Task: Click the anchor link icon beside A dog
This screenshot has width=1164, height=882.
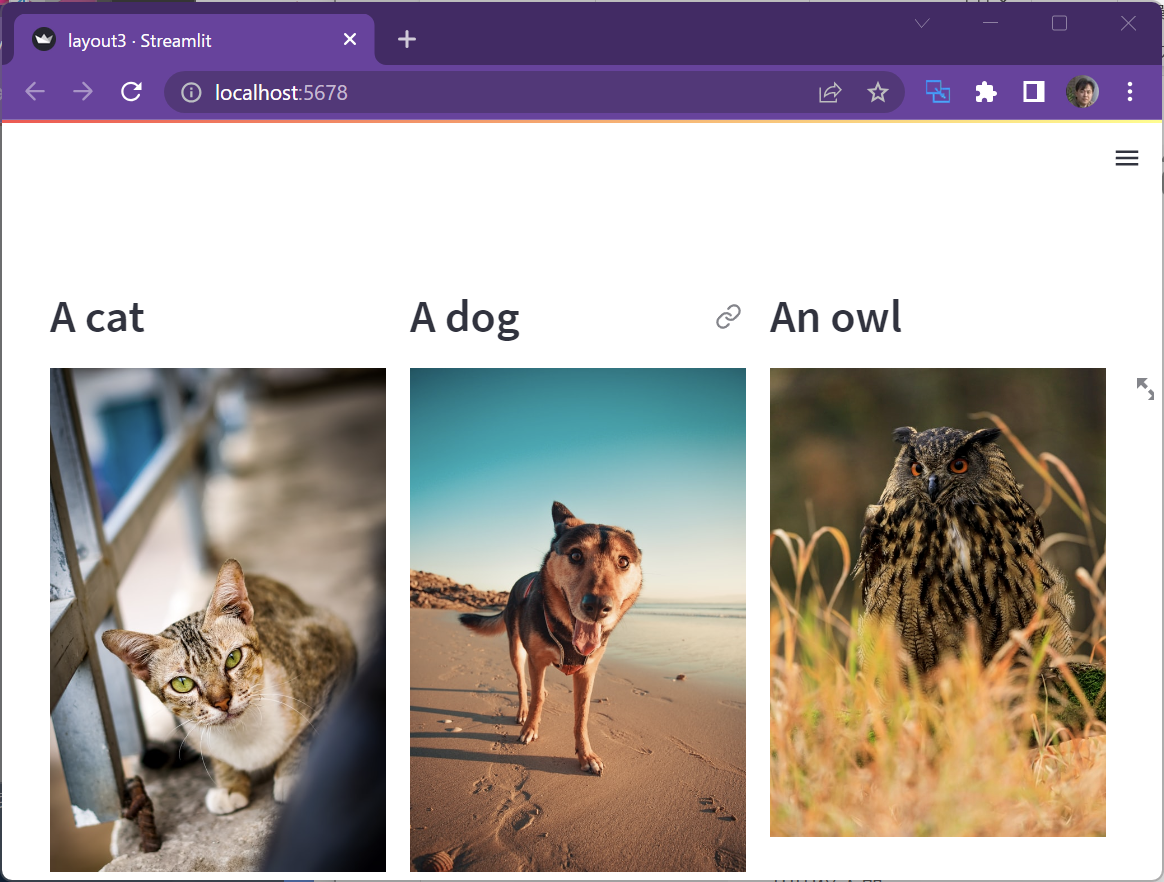Action: [728, 317]
